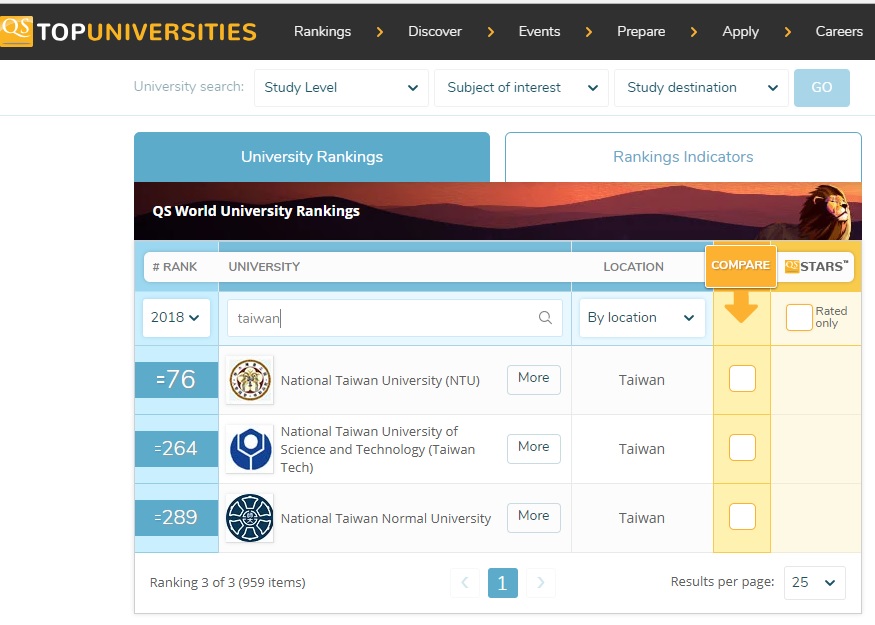Click More for National Taiwan Normal University

(x=533, y=517)
